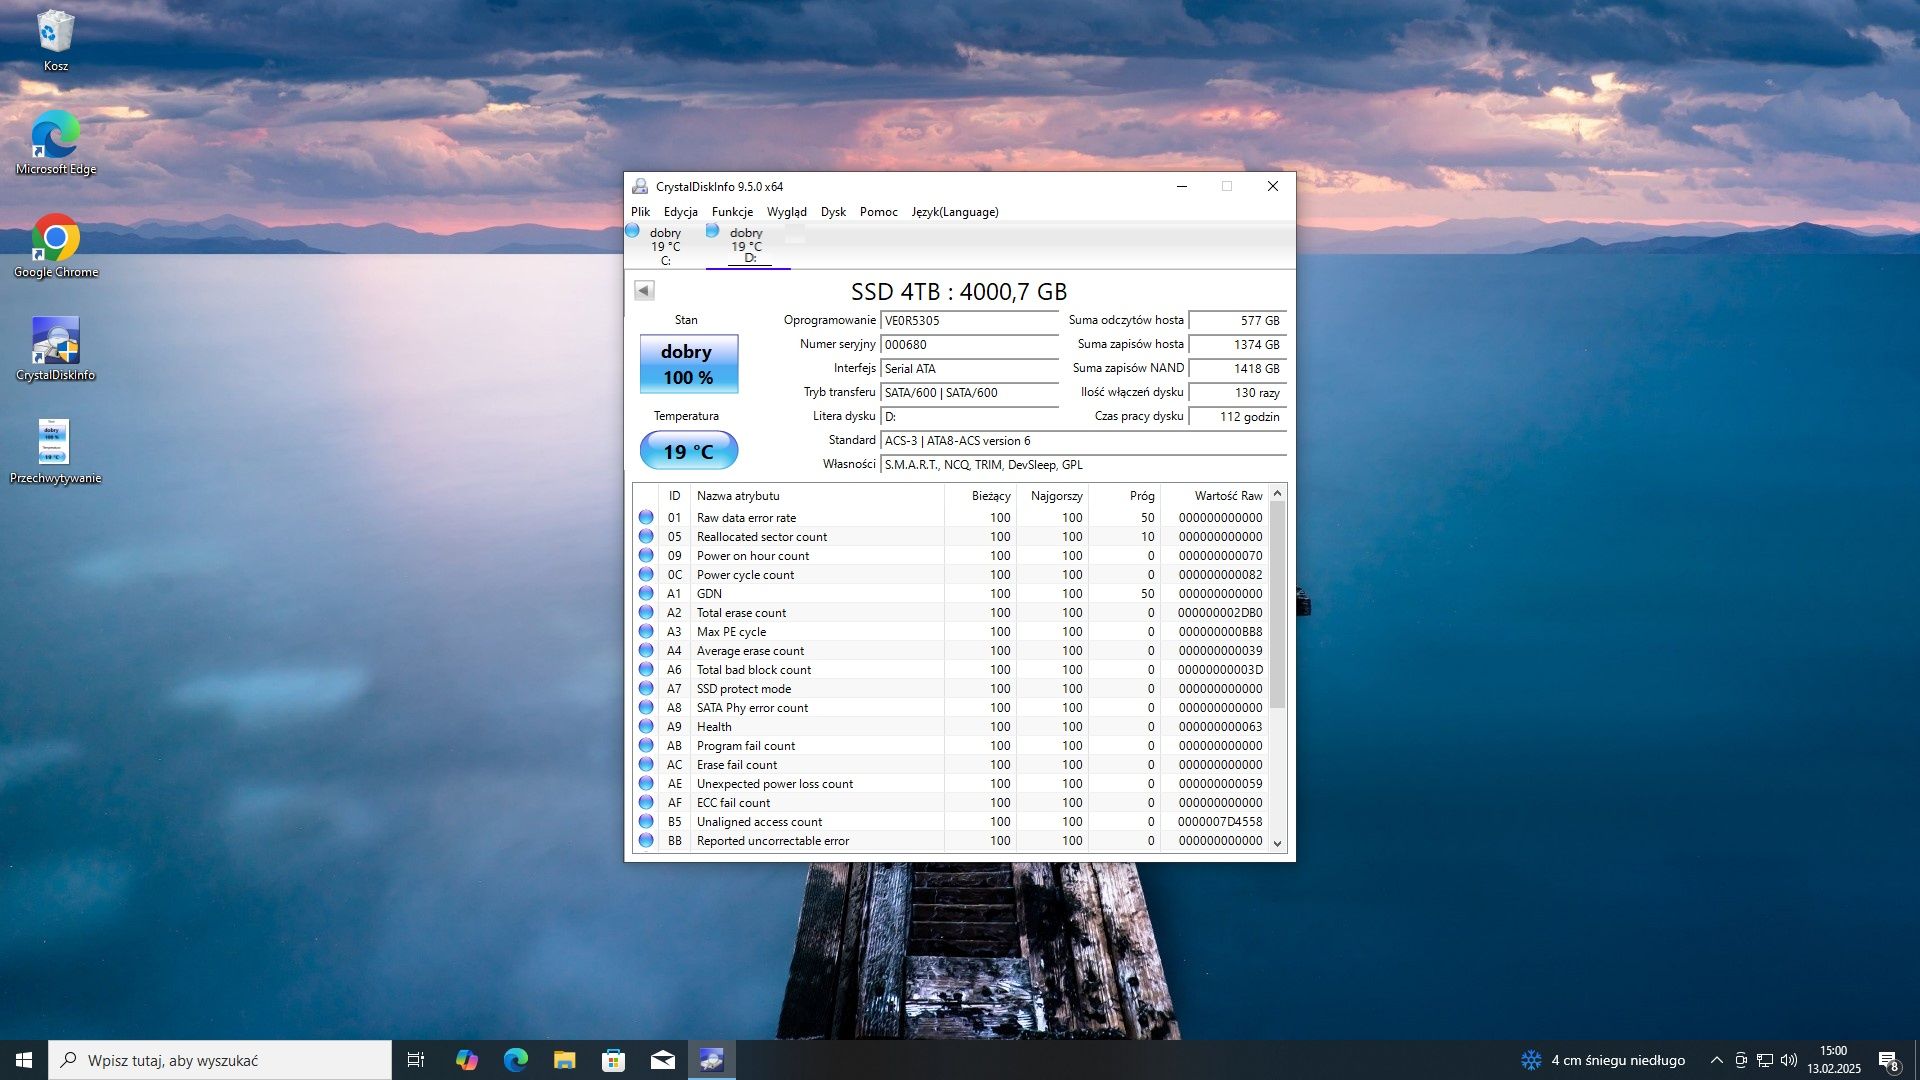Click the scroll down arrow in attribute list
The image size is (1920, 1080).
point(1277,843)
